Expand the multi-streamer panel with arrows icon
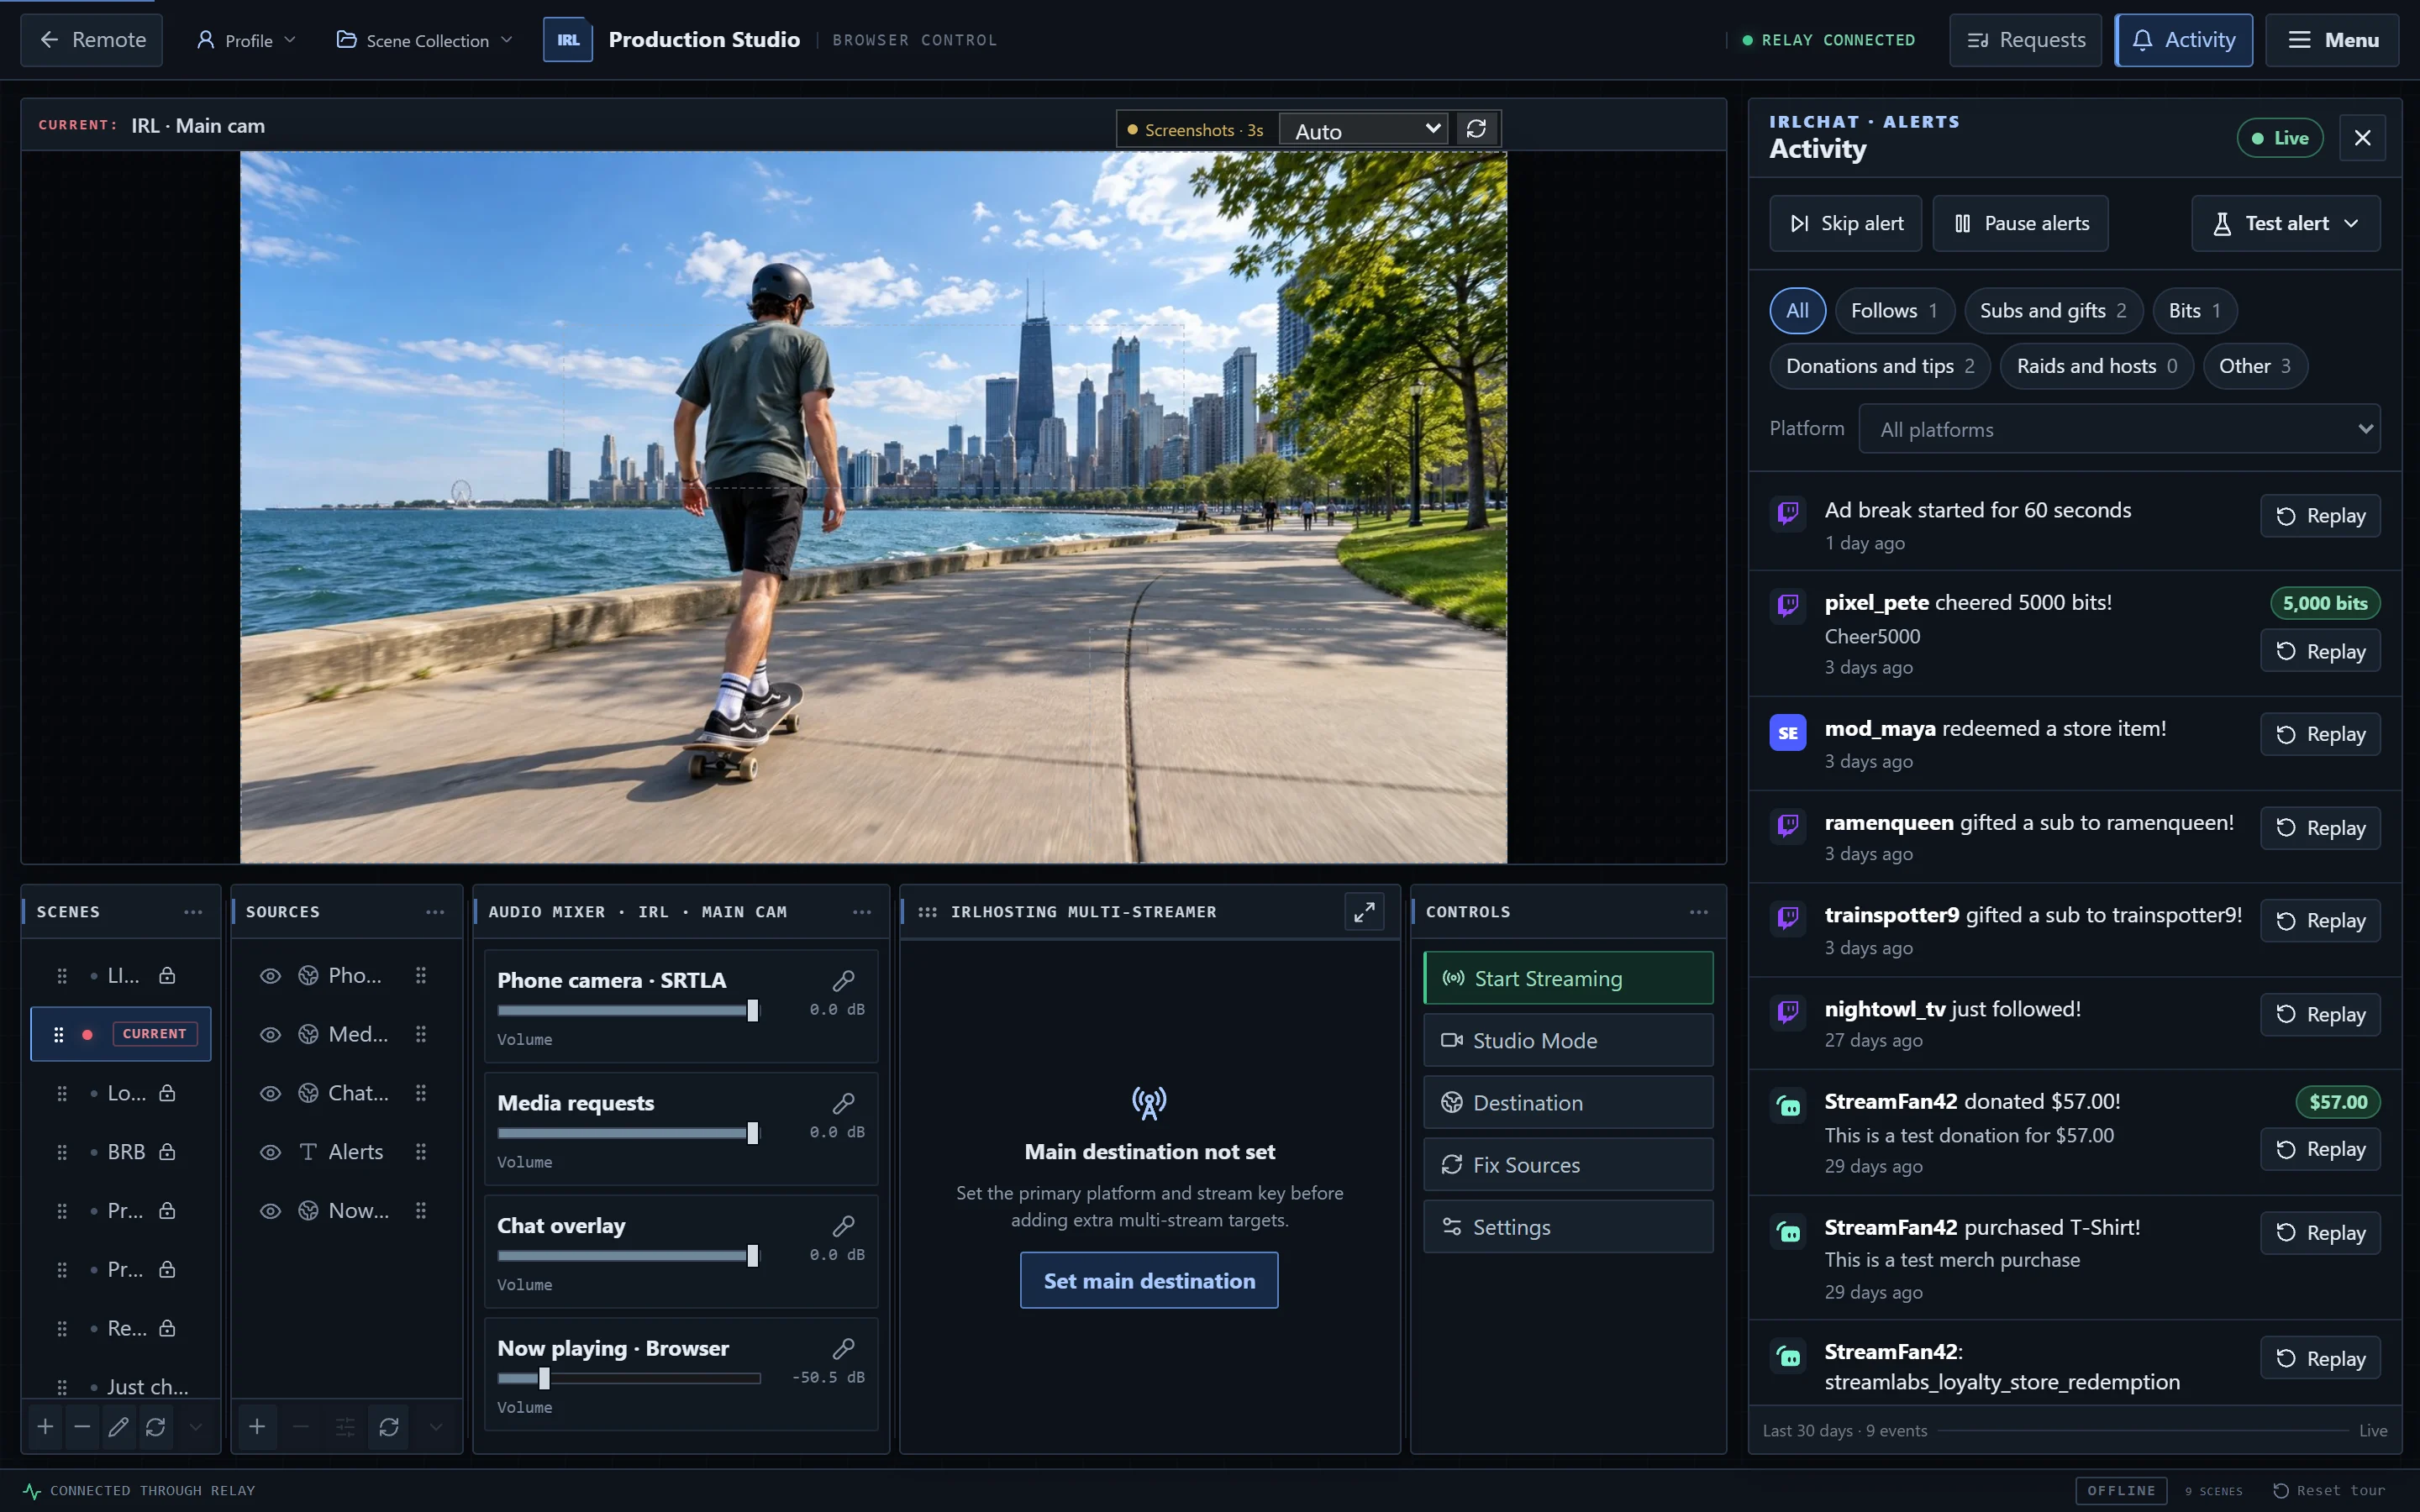Screen dimensions: 2420x1512 click(1364, 912)
